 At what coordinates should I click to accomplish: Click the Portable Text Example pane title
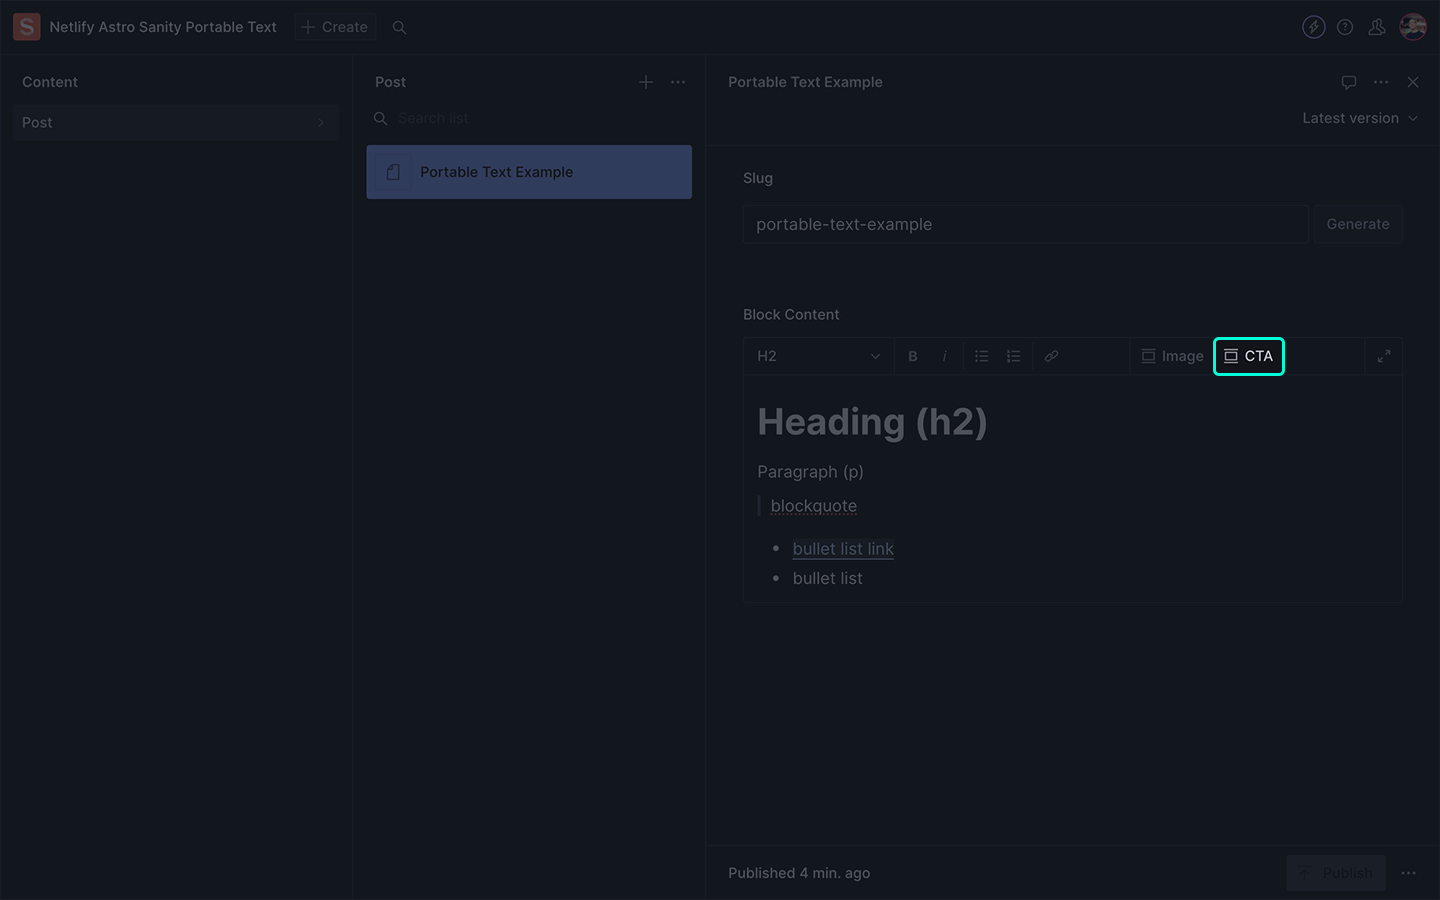pos(805,82)
